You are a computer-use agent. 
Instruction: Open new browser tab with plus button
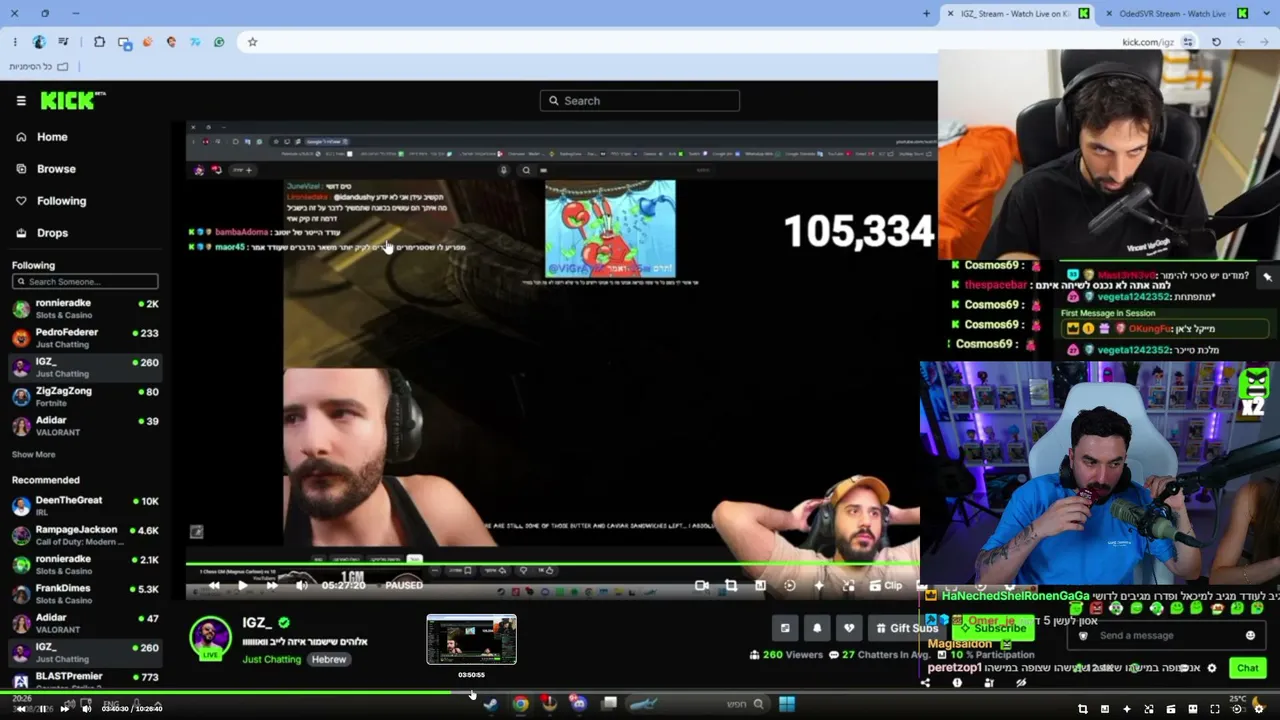(926, 14)
